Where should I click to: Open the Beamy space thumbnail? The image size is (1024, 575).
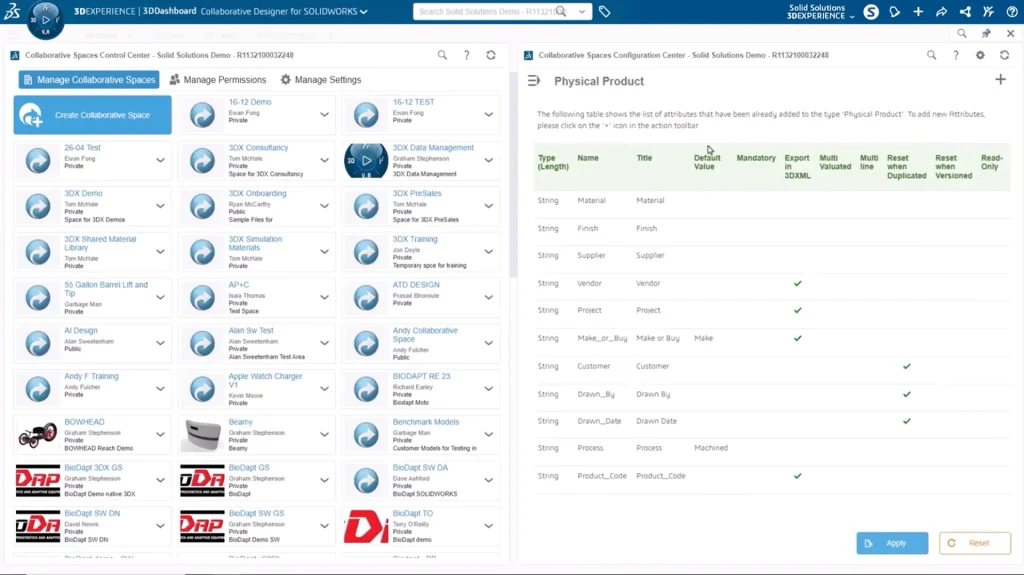(202, 435)
